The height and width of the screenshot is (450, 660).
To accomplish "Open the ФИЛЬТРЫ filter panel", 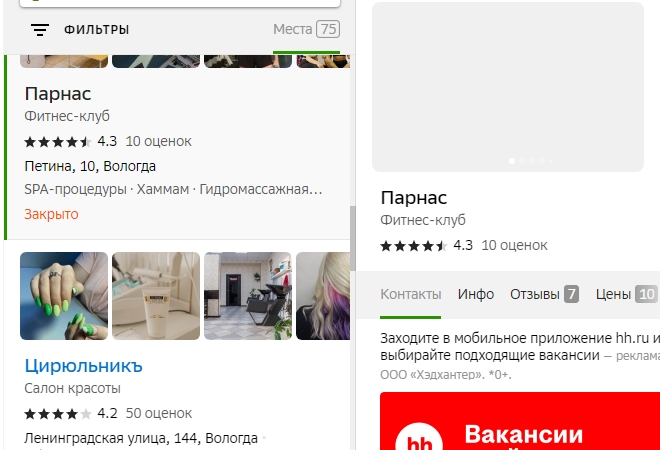I will [x=96, y=30].
